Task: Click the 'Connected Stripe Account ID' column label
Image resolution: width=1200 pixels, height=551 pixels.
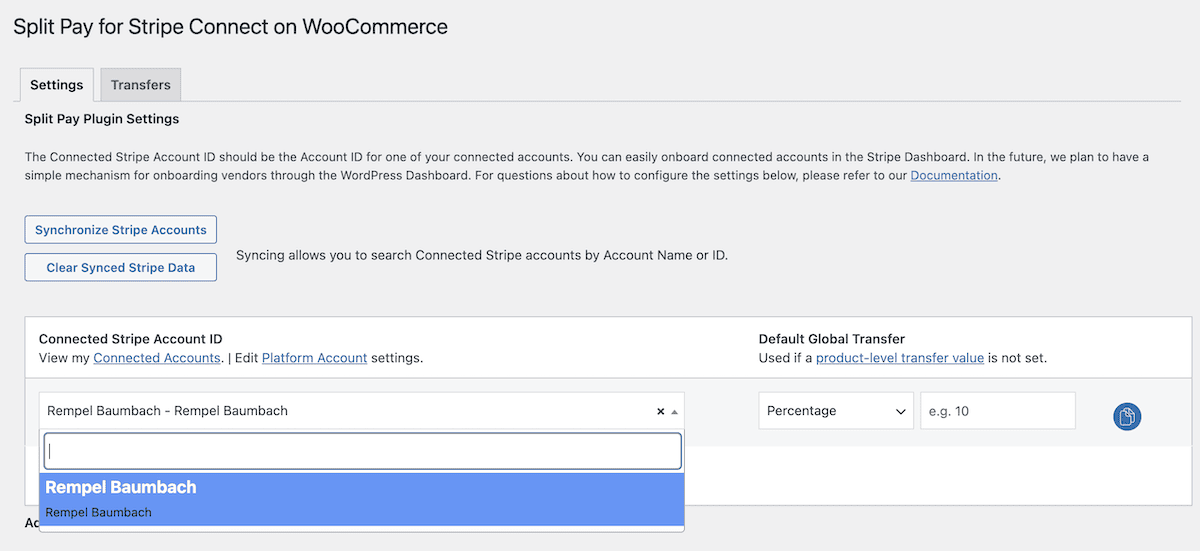Action: click(x=130, y=339)
